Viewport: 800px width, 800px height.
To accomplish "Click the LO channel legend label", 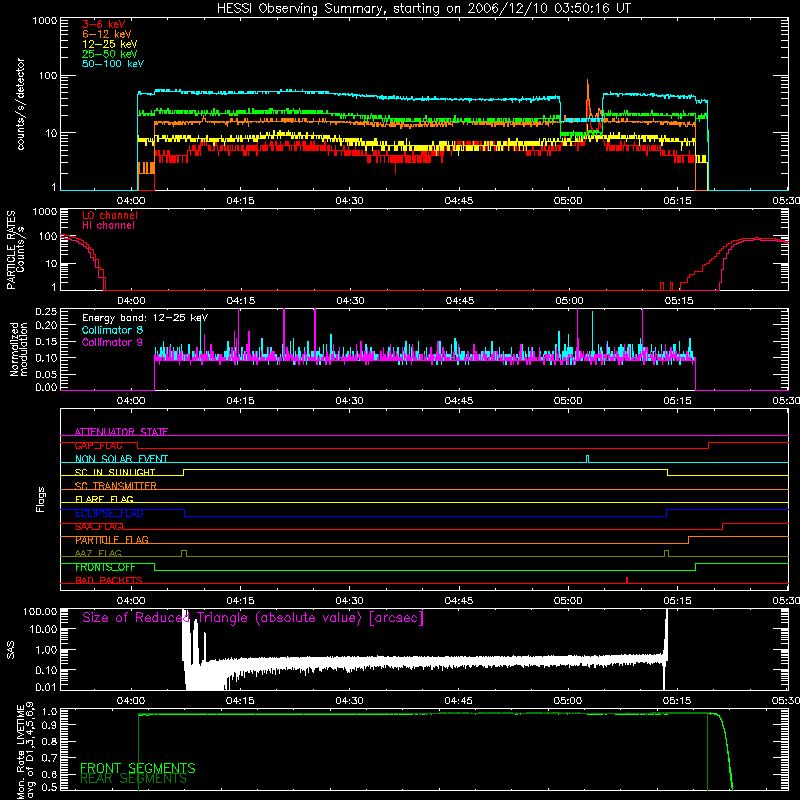I will tap(110, 215).
